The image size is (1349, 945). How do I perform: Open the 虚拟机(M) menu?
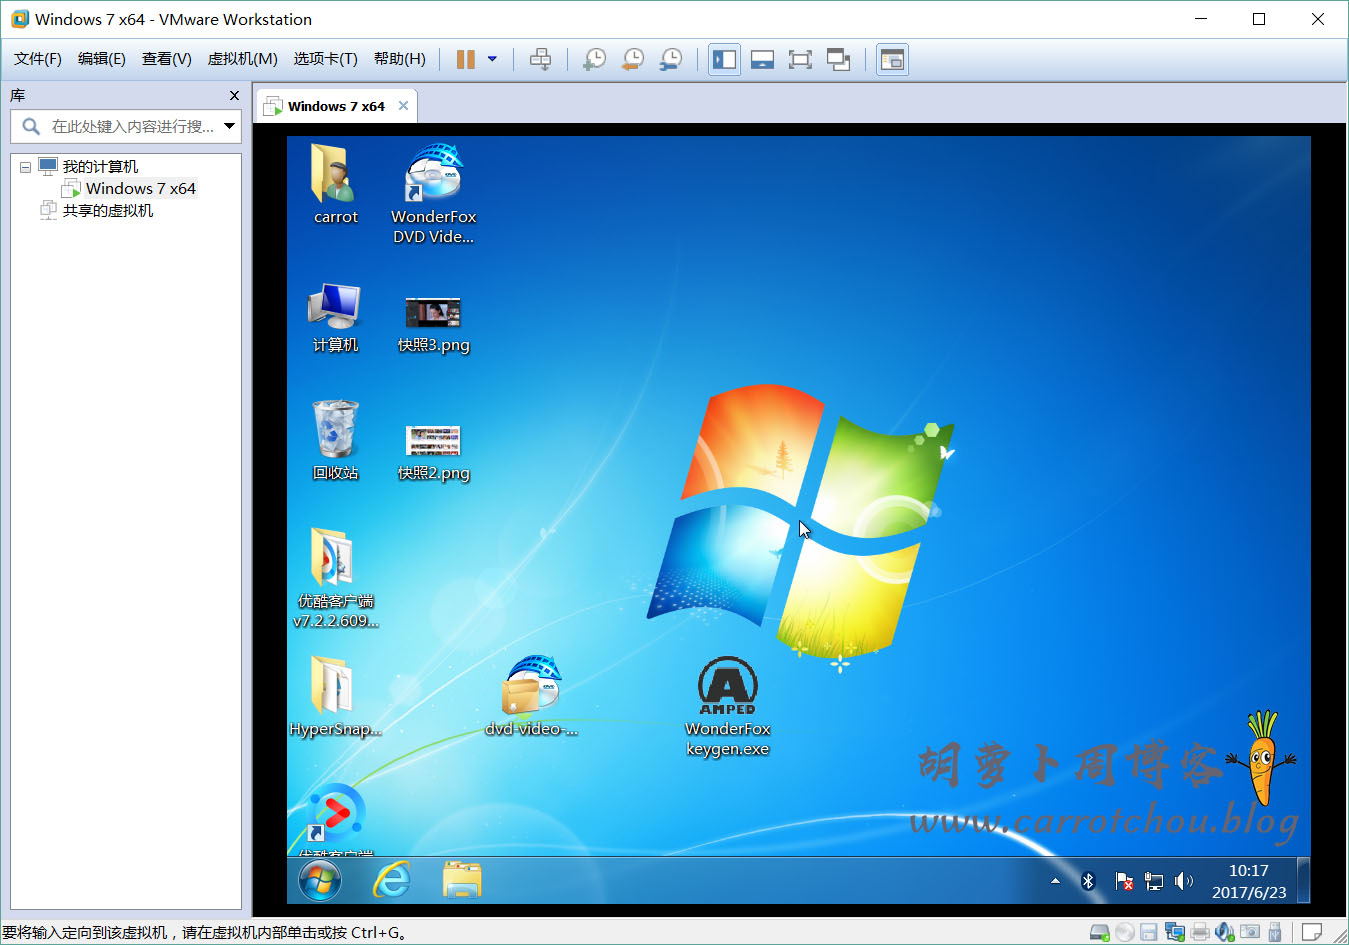(242, 59)
